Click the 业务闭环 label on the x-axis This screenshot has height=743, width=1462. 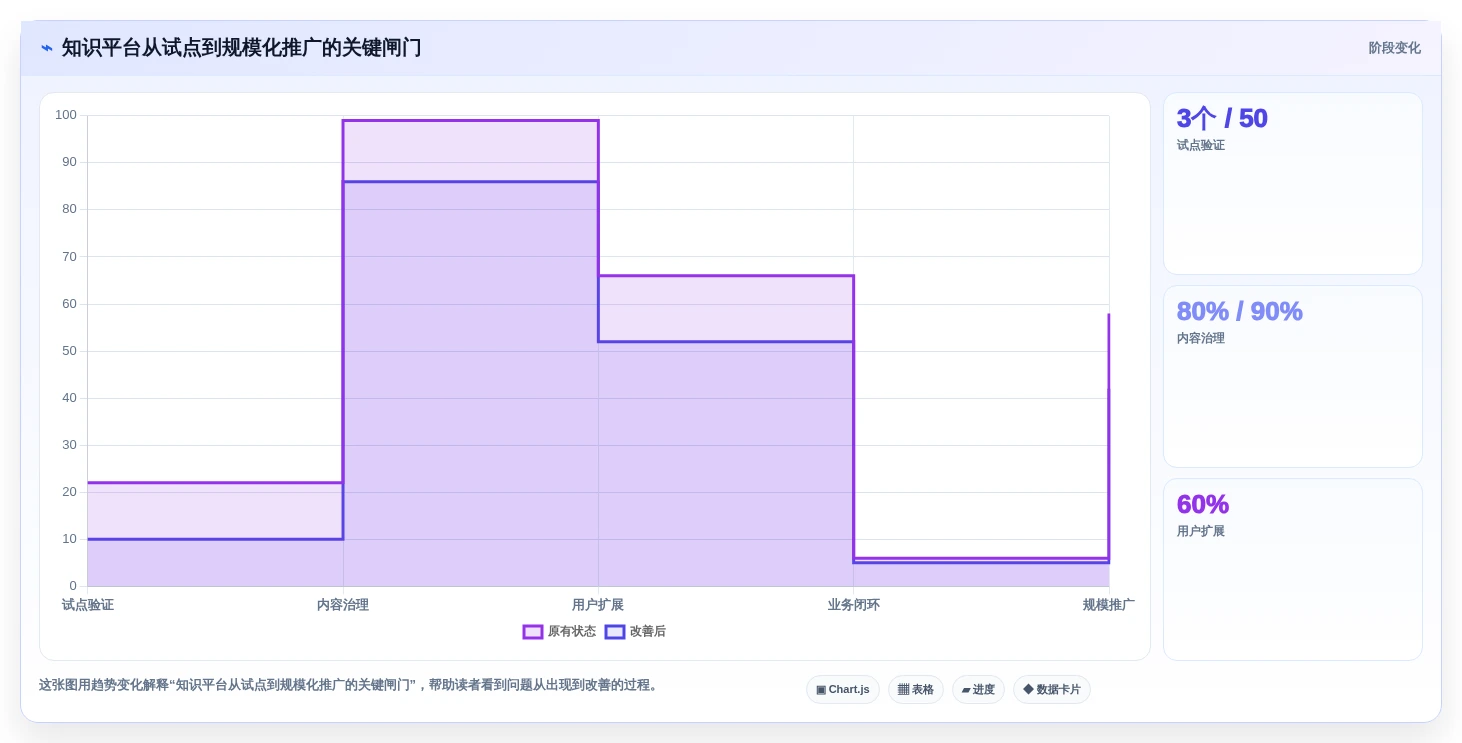[x=854, y=605]
